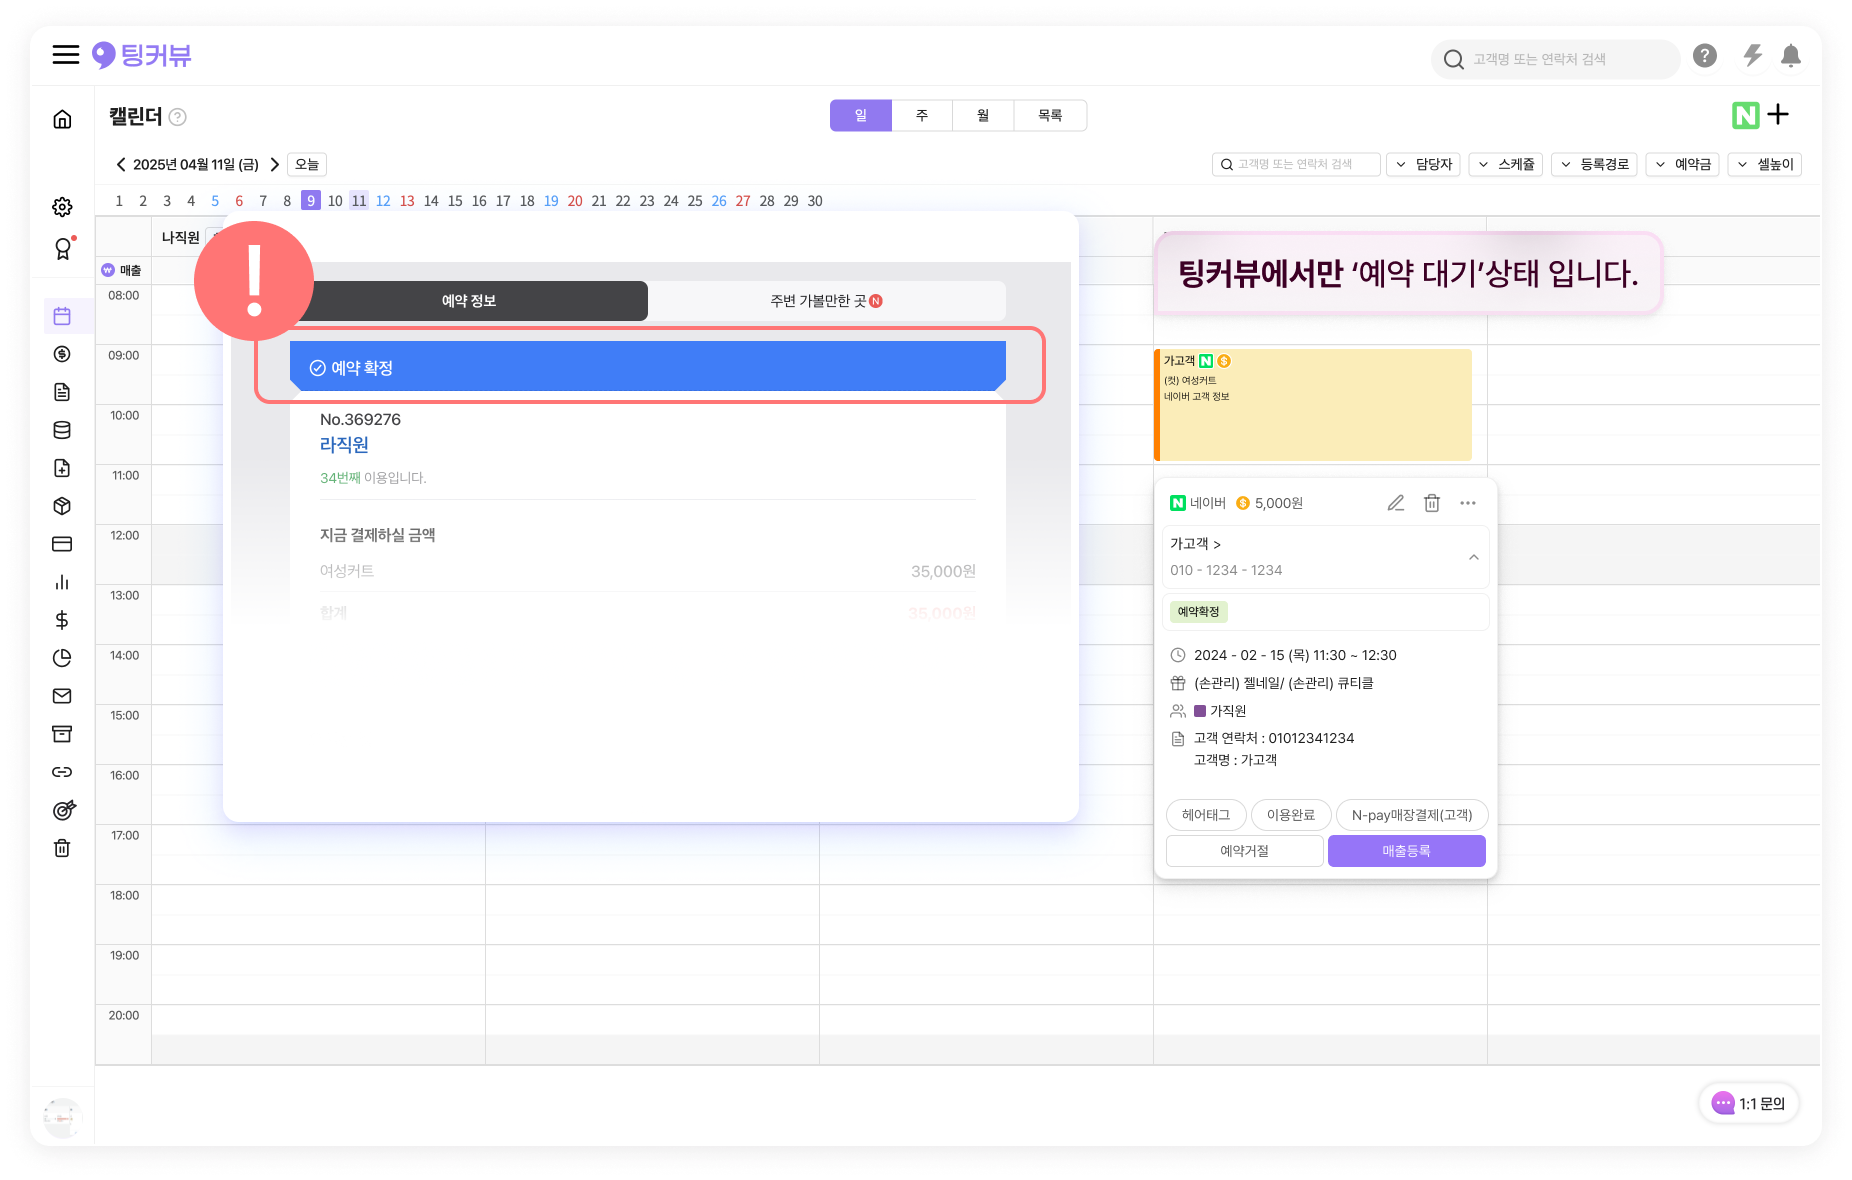Click the 매출 row label
The height and width of the screenshot is (1180, 1852).
point(122,271)
